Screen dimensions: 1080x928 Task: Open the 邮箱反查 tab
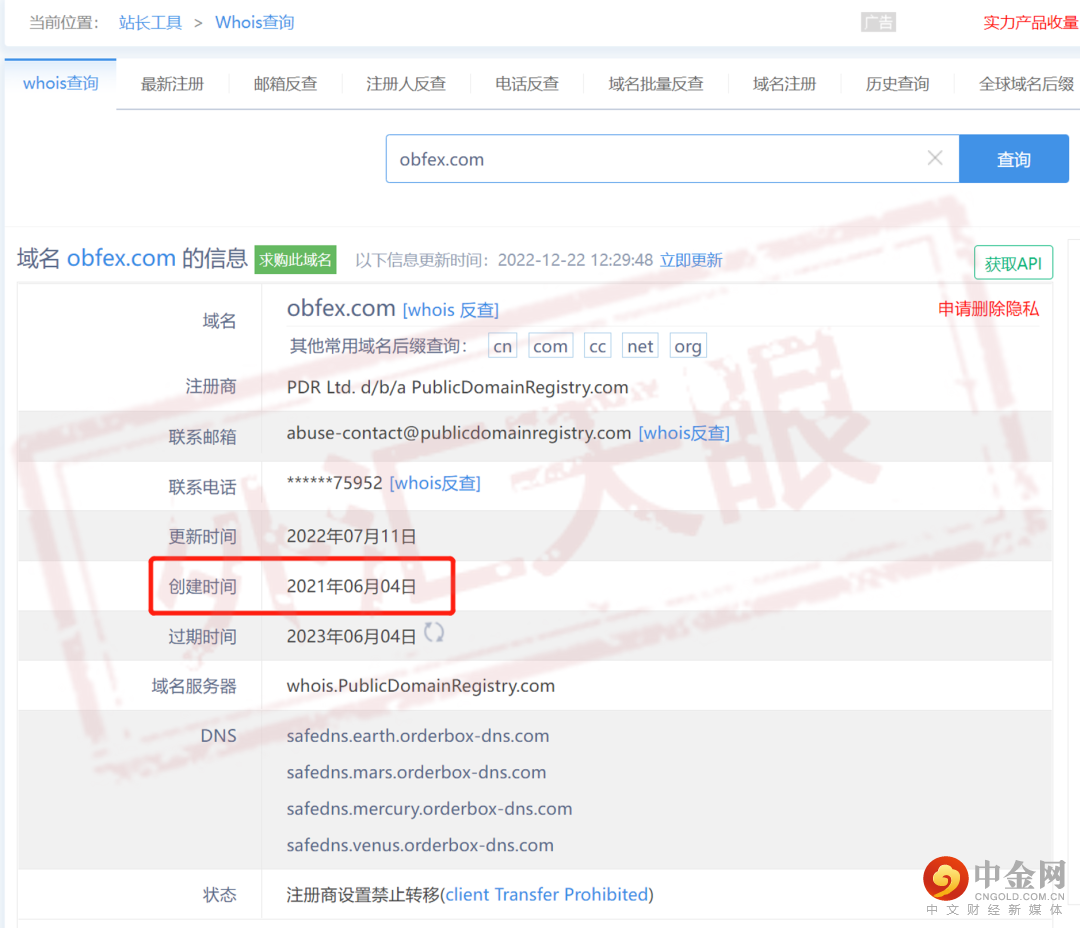(285, 84)
